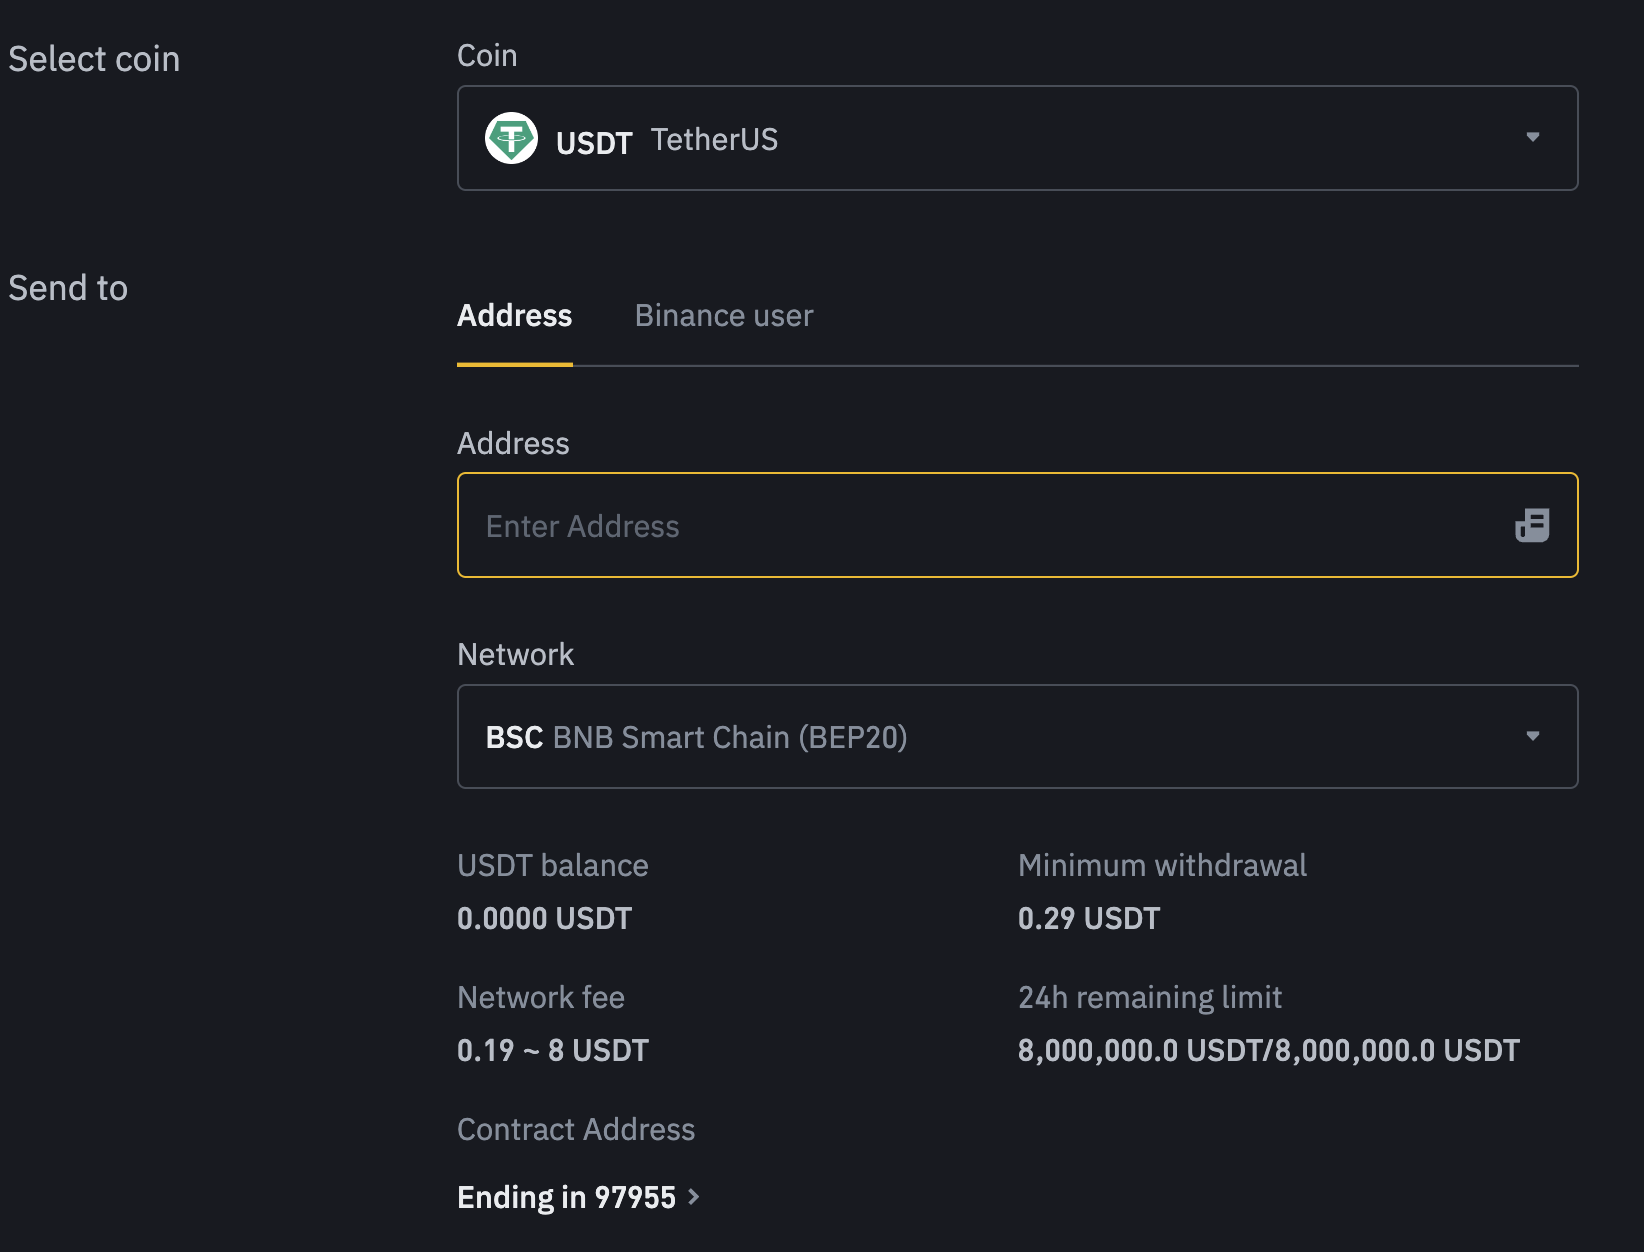1644x1252 pixels.
Task: Click the USDT Tether coin logo
Action: pos(511,138)
